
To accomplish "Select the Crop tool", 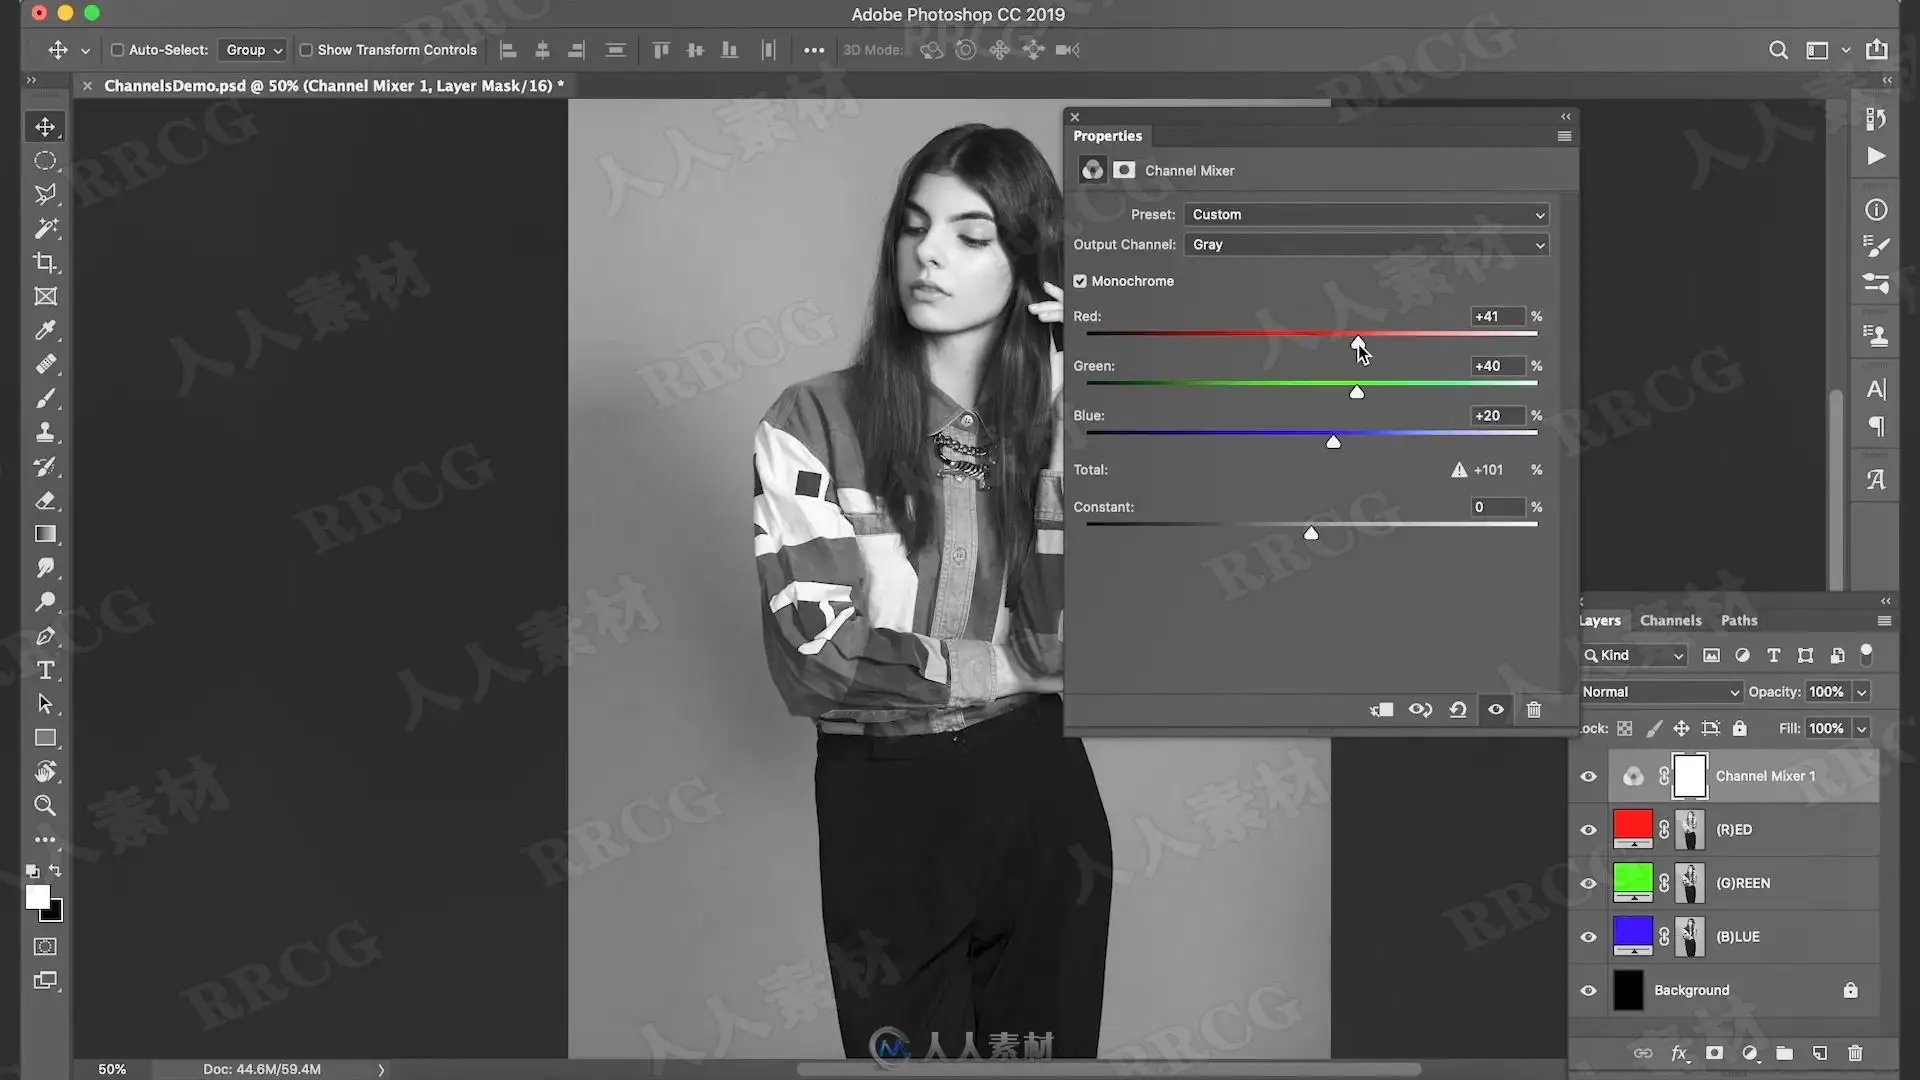I will tap(45, 263).
